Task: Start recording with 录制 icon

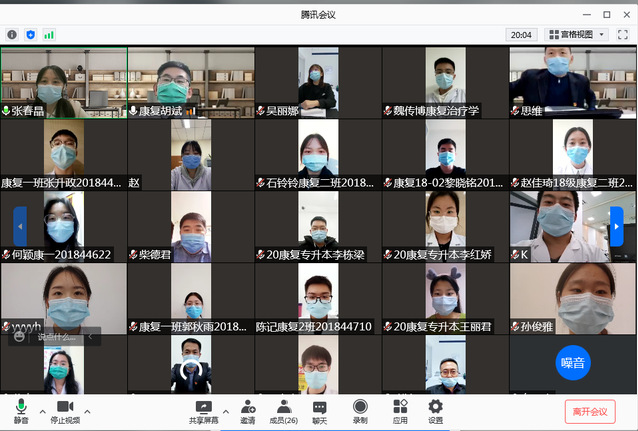Action: (360, 410)
